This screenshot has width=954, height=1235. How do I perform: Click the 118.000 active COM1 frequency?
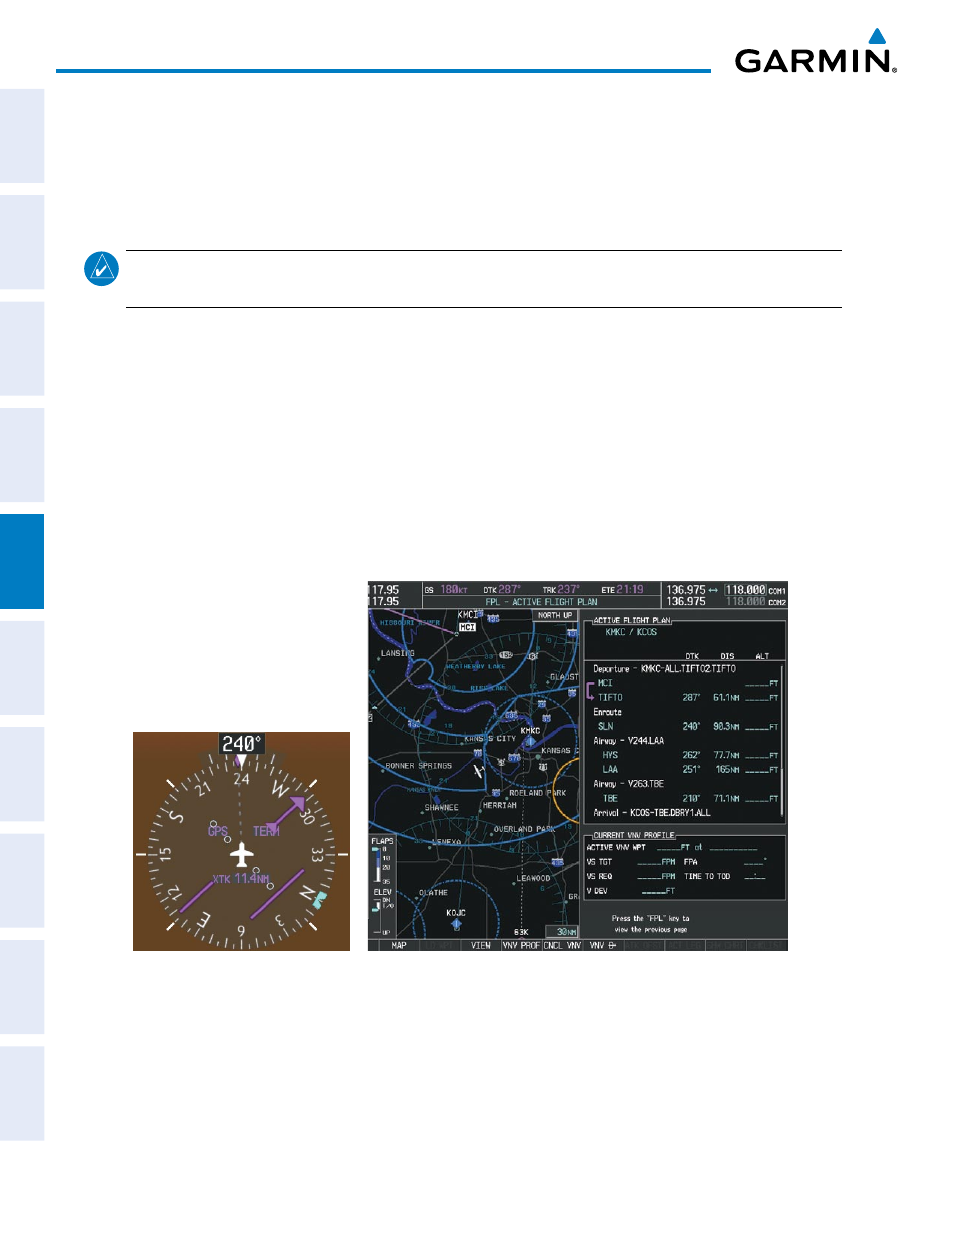click(x=746, y=590)
